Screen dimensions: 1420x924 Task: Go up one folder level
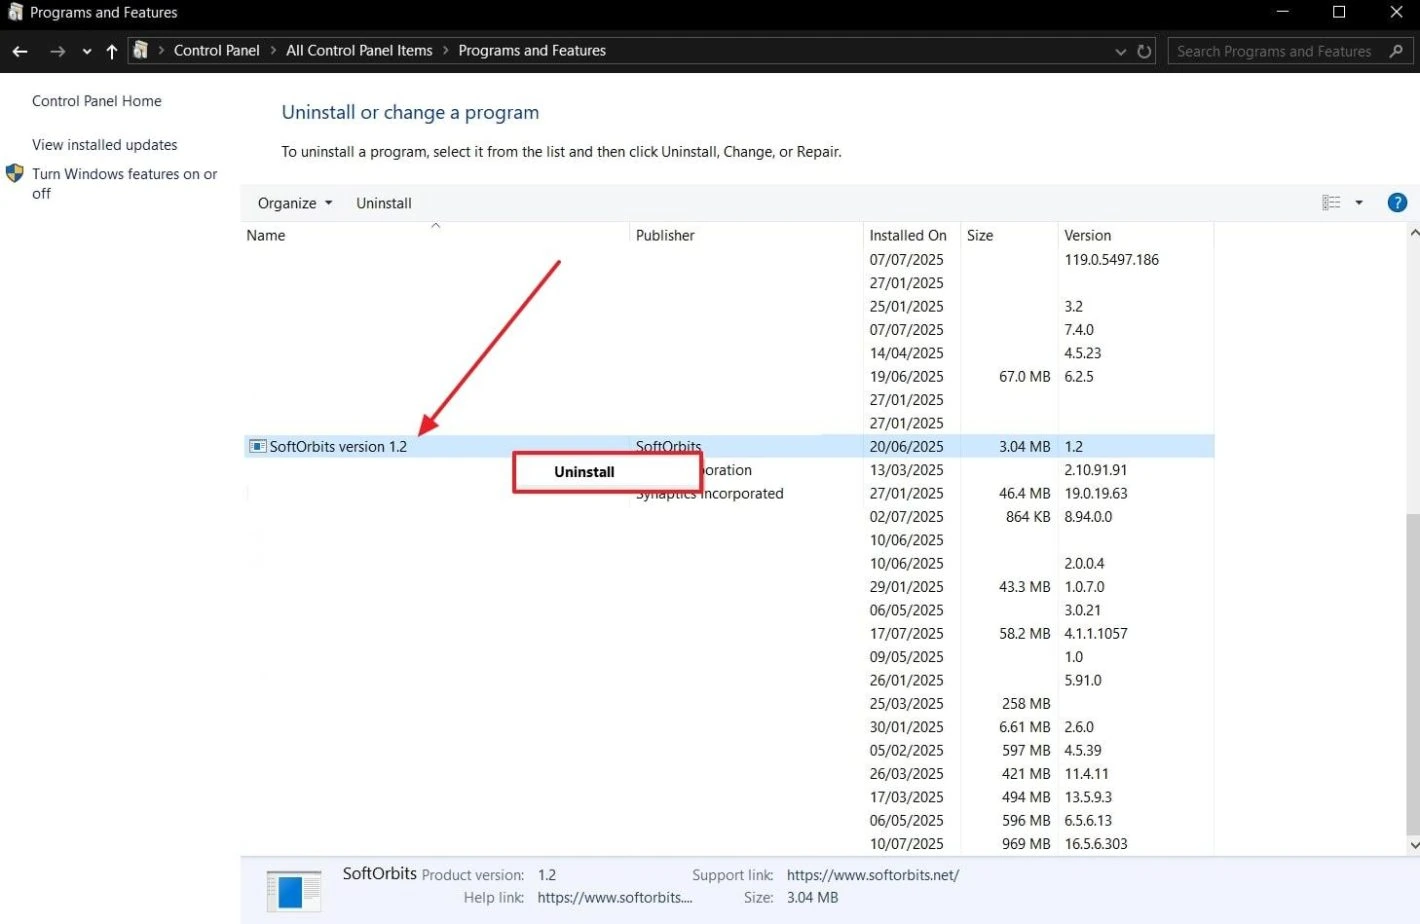click(x=111, y=51)
